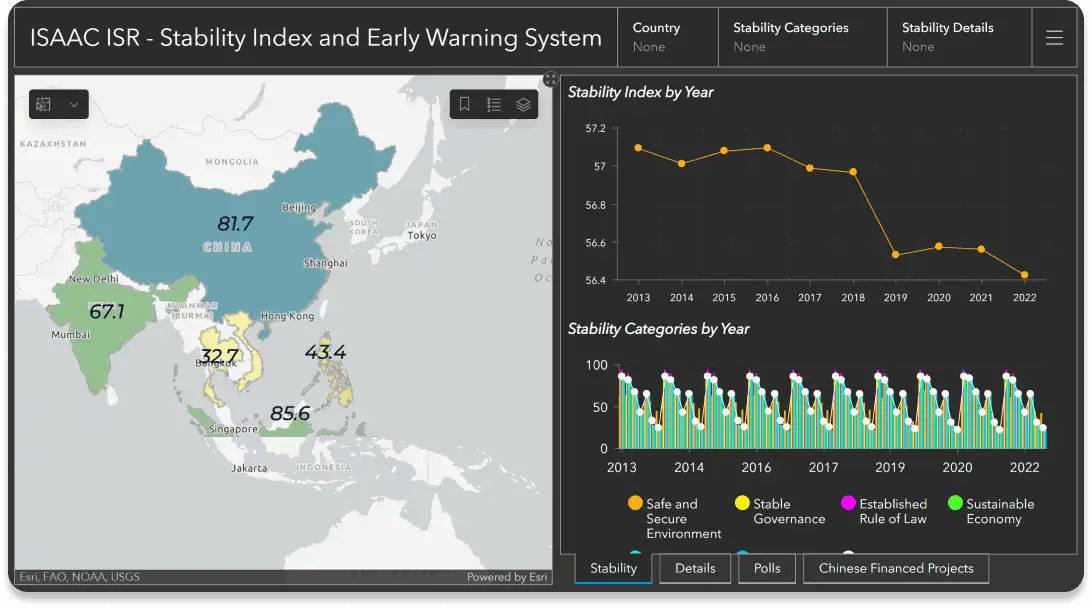
Task: Open the hamburger menu
Action: pos(1054,38)
